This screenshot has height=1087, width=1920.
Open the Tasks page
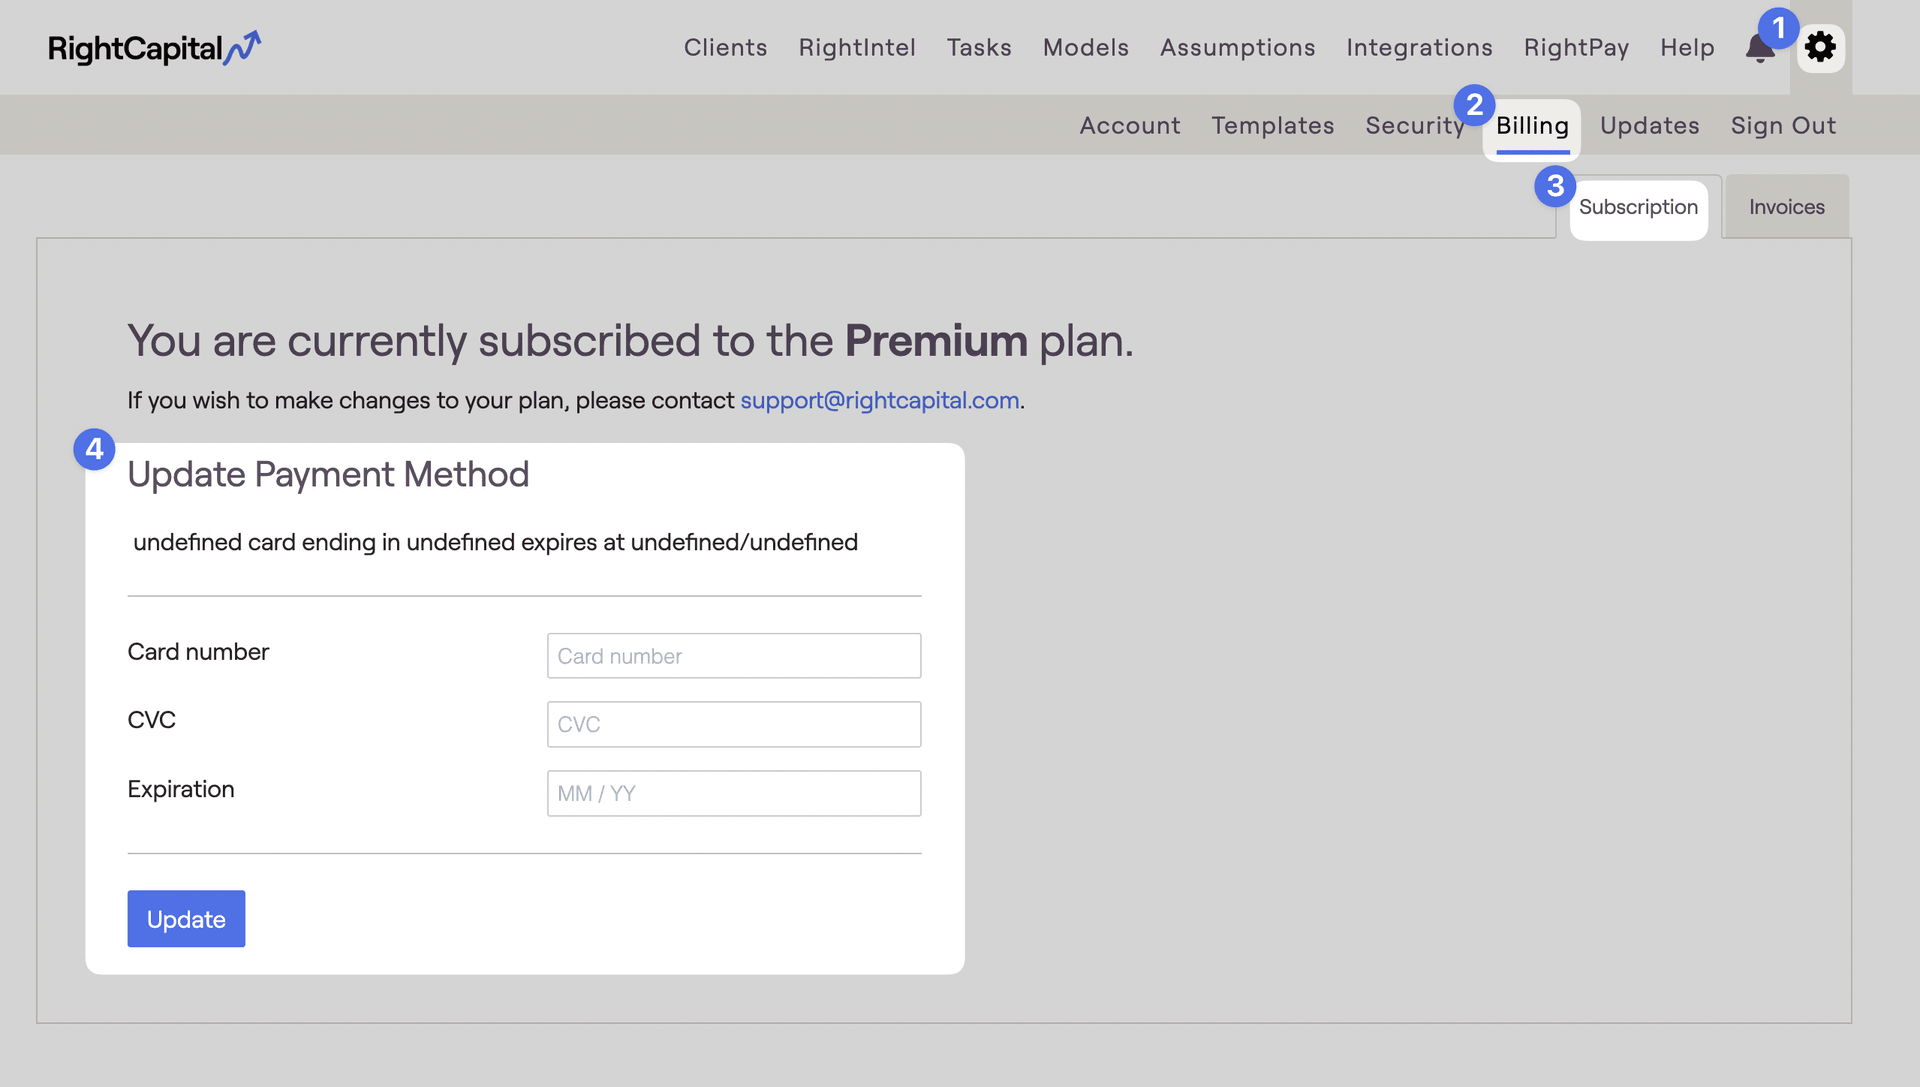pyautogui.click(x=979, y=47)
